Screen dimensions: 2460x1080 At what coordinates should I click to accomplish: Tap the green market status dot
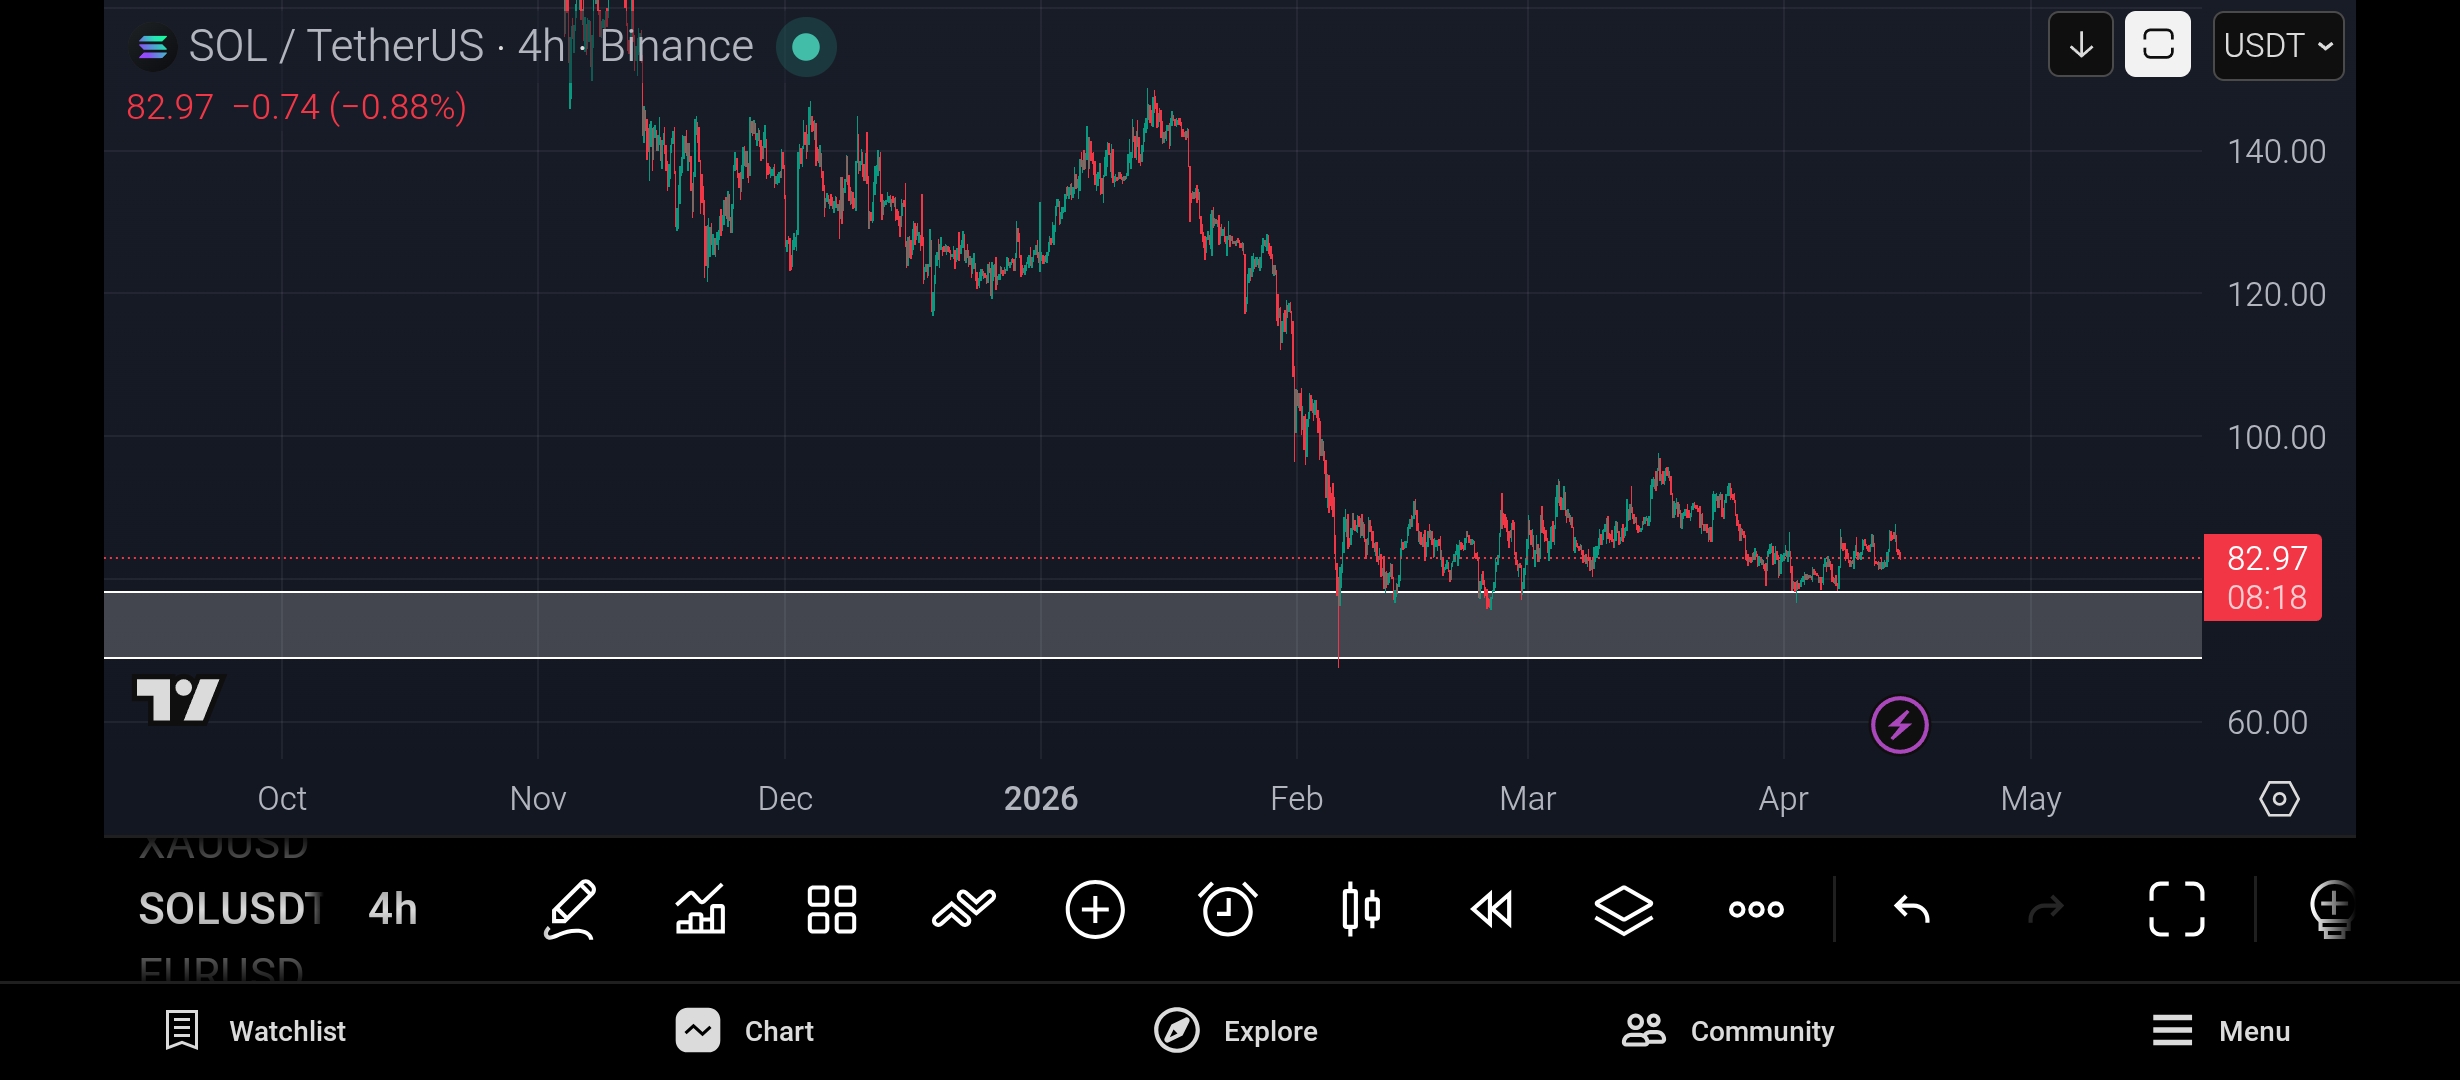pyautogui.click(x=806, y=47)
